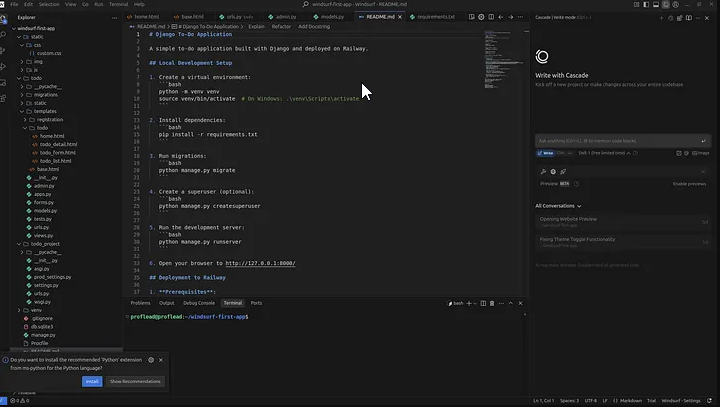The image size is (720, 407).
Task: Toggle Write mode in Cascade
Action: [546, 153]
